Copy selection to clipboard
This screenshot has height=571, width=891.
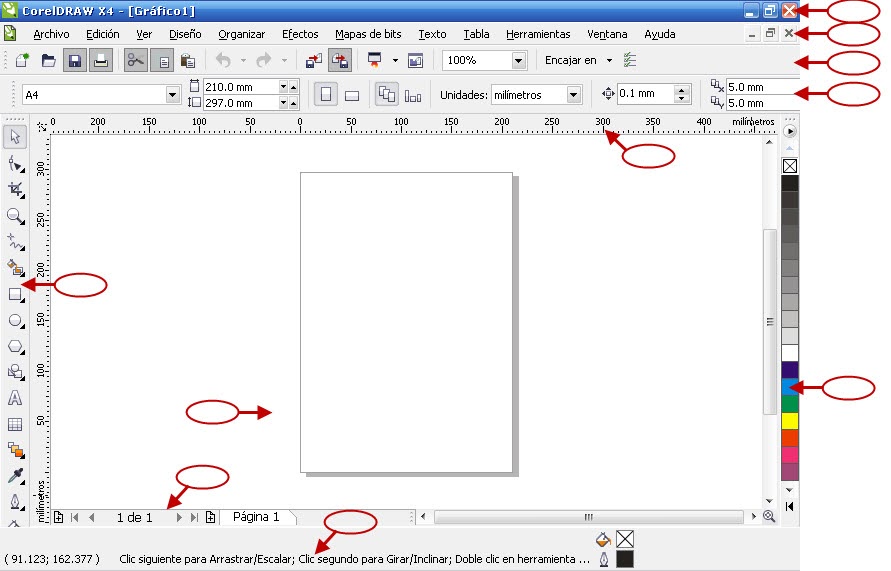pyautogui.click(x=163, y=60)
